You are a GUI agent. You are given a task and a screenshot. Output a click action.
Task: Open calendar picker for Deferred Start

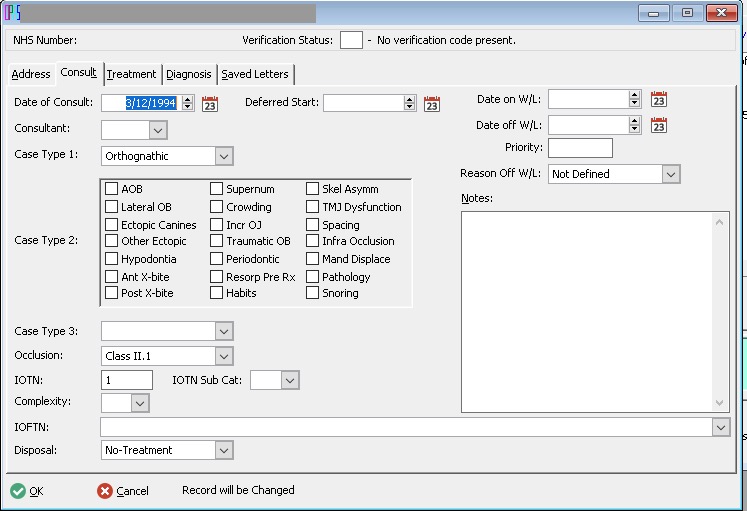pos(432,104)
